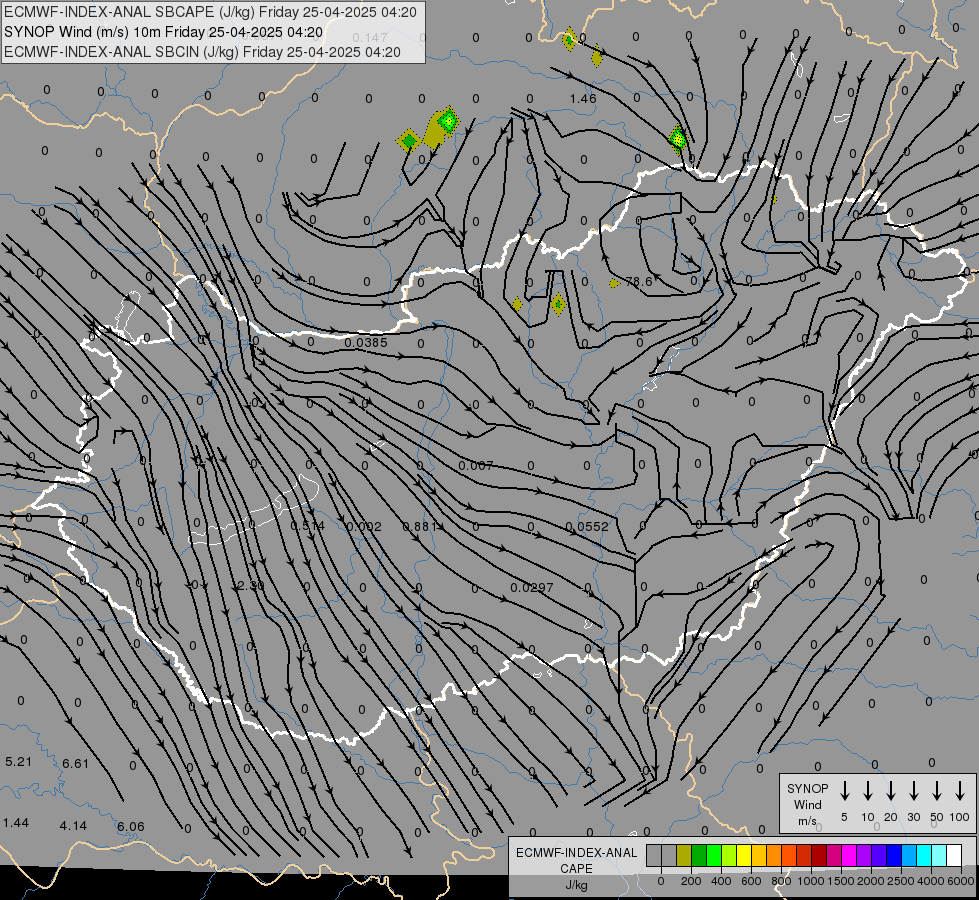
Task: Click the 0.0297 value on the map
Action: pyautogui.click(x=531, y=588)
